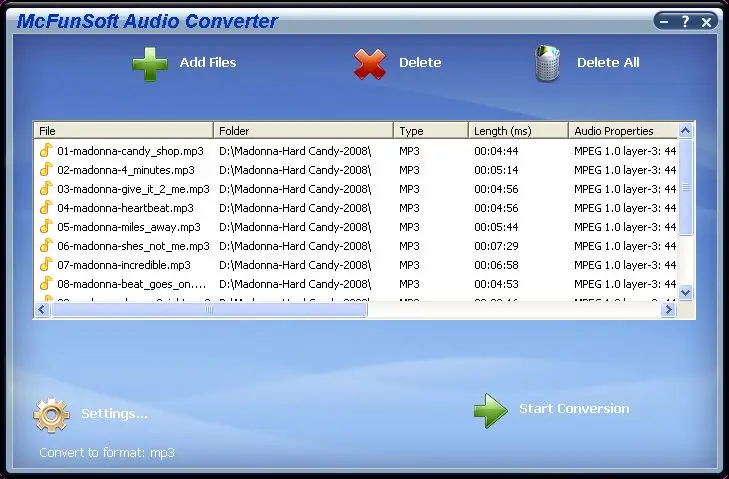
Task: Click the music note icon for 08-madonna-beat_goes_on
Action: 46,284
